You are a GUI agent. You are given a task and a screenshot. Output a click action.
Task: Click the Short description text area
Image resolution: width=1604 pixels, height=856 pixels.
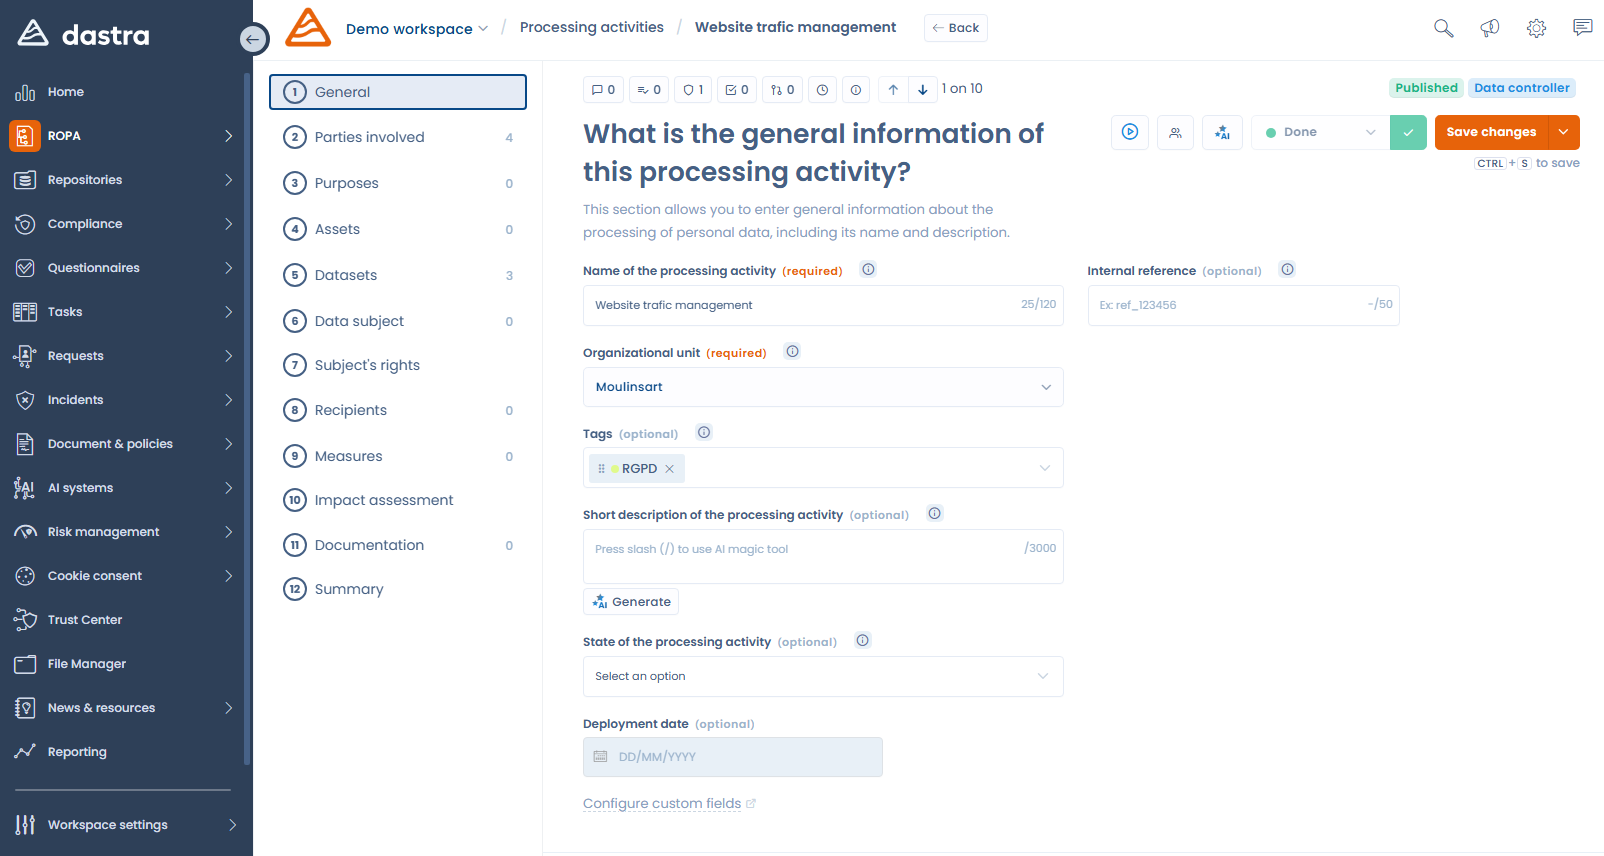click(x=823, y=556)
